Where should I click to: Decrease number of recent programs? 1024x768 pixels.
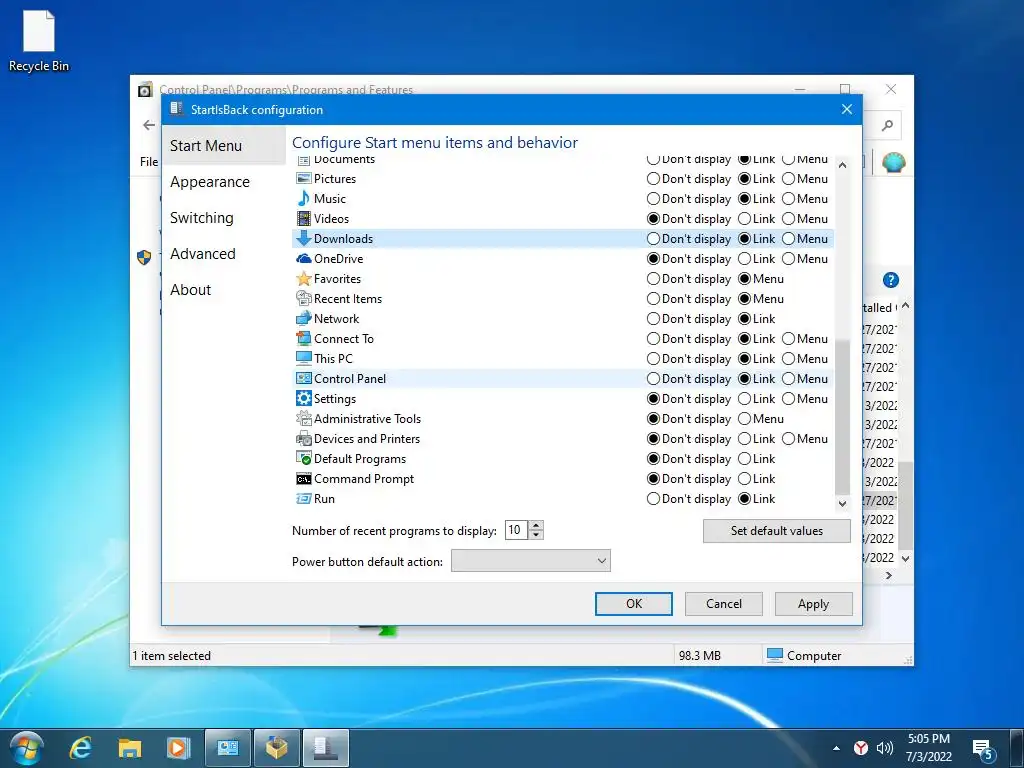pyautogui.click(x=536, y=535)
